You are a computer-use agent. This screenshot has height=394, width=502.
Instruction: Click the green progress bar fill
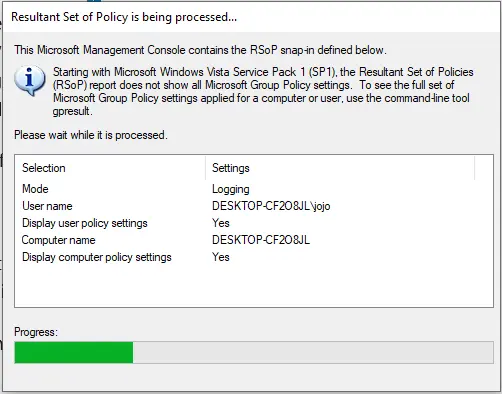coord(74,352)
